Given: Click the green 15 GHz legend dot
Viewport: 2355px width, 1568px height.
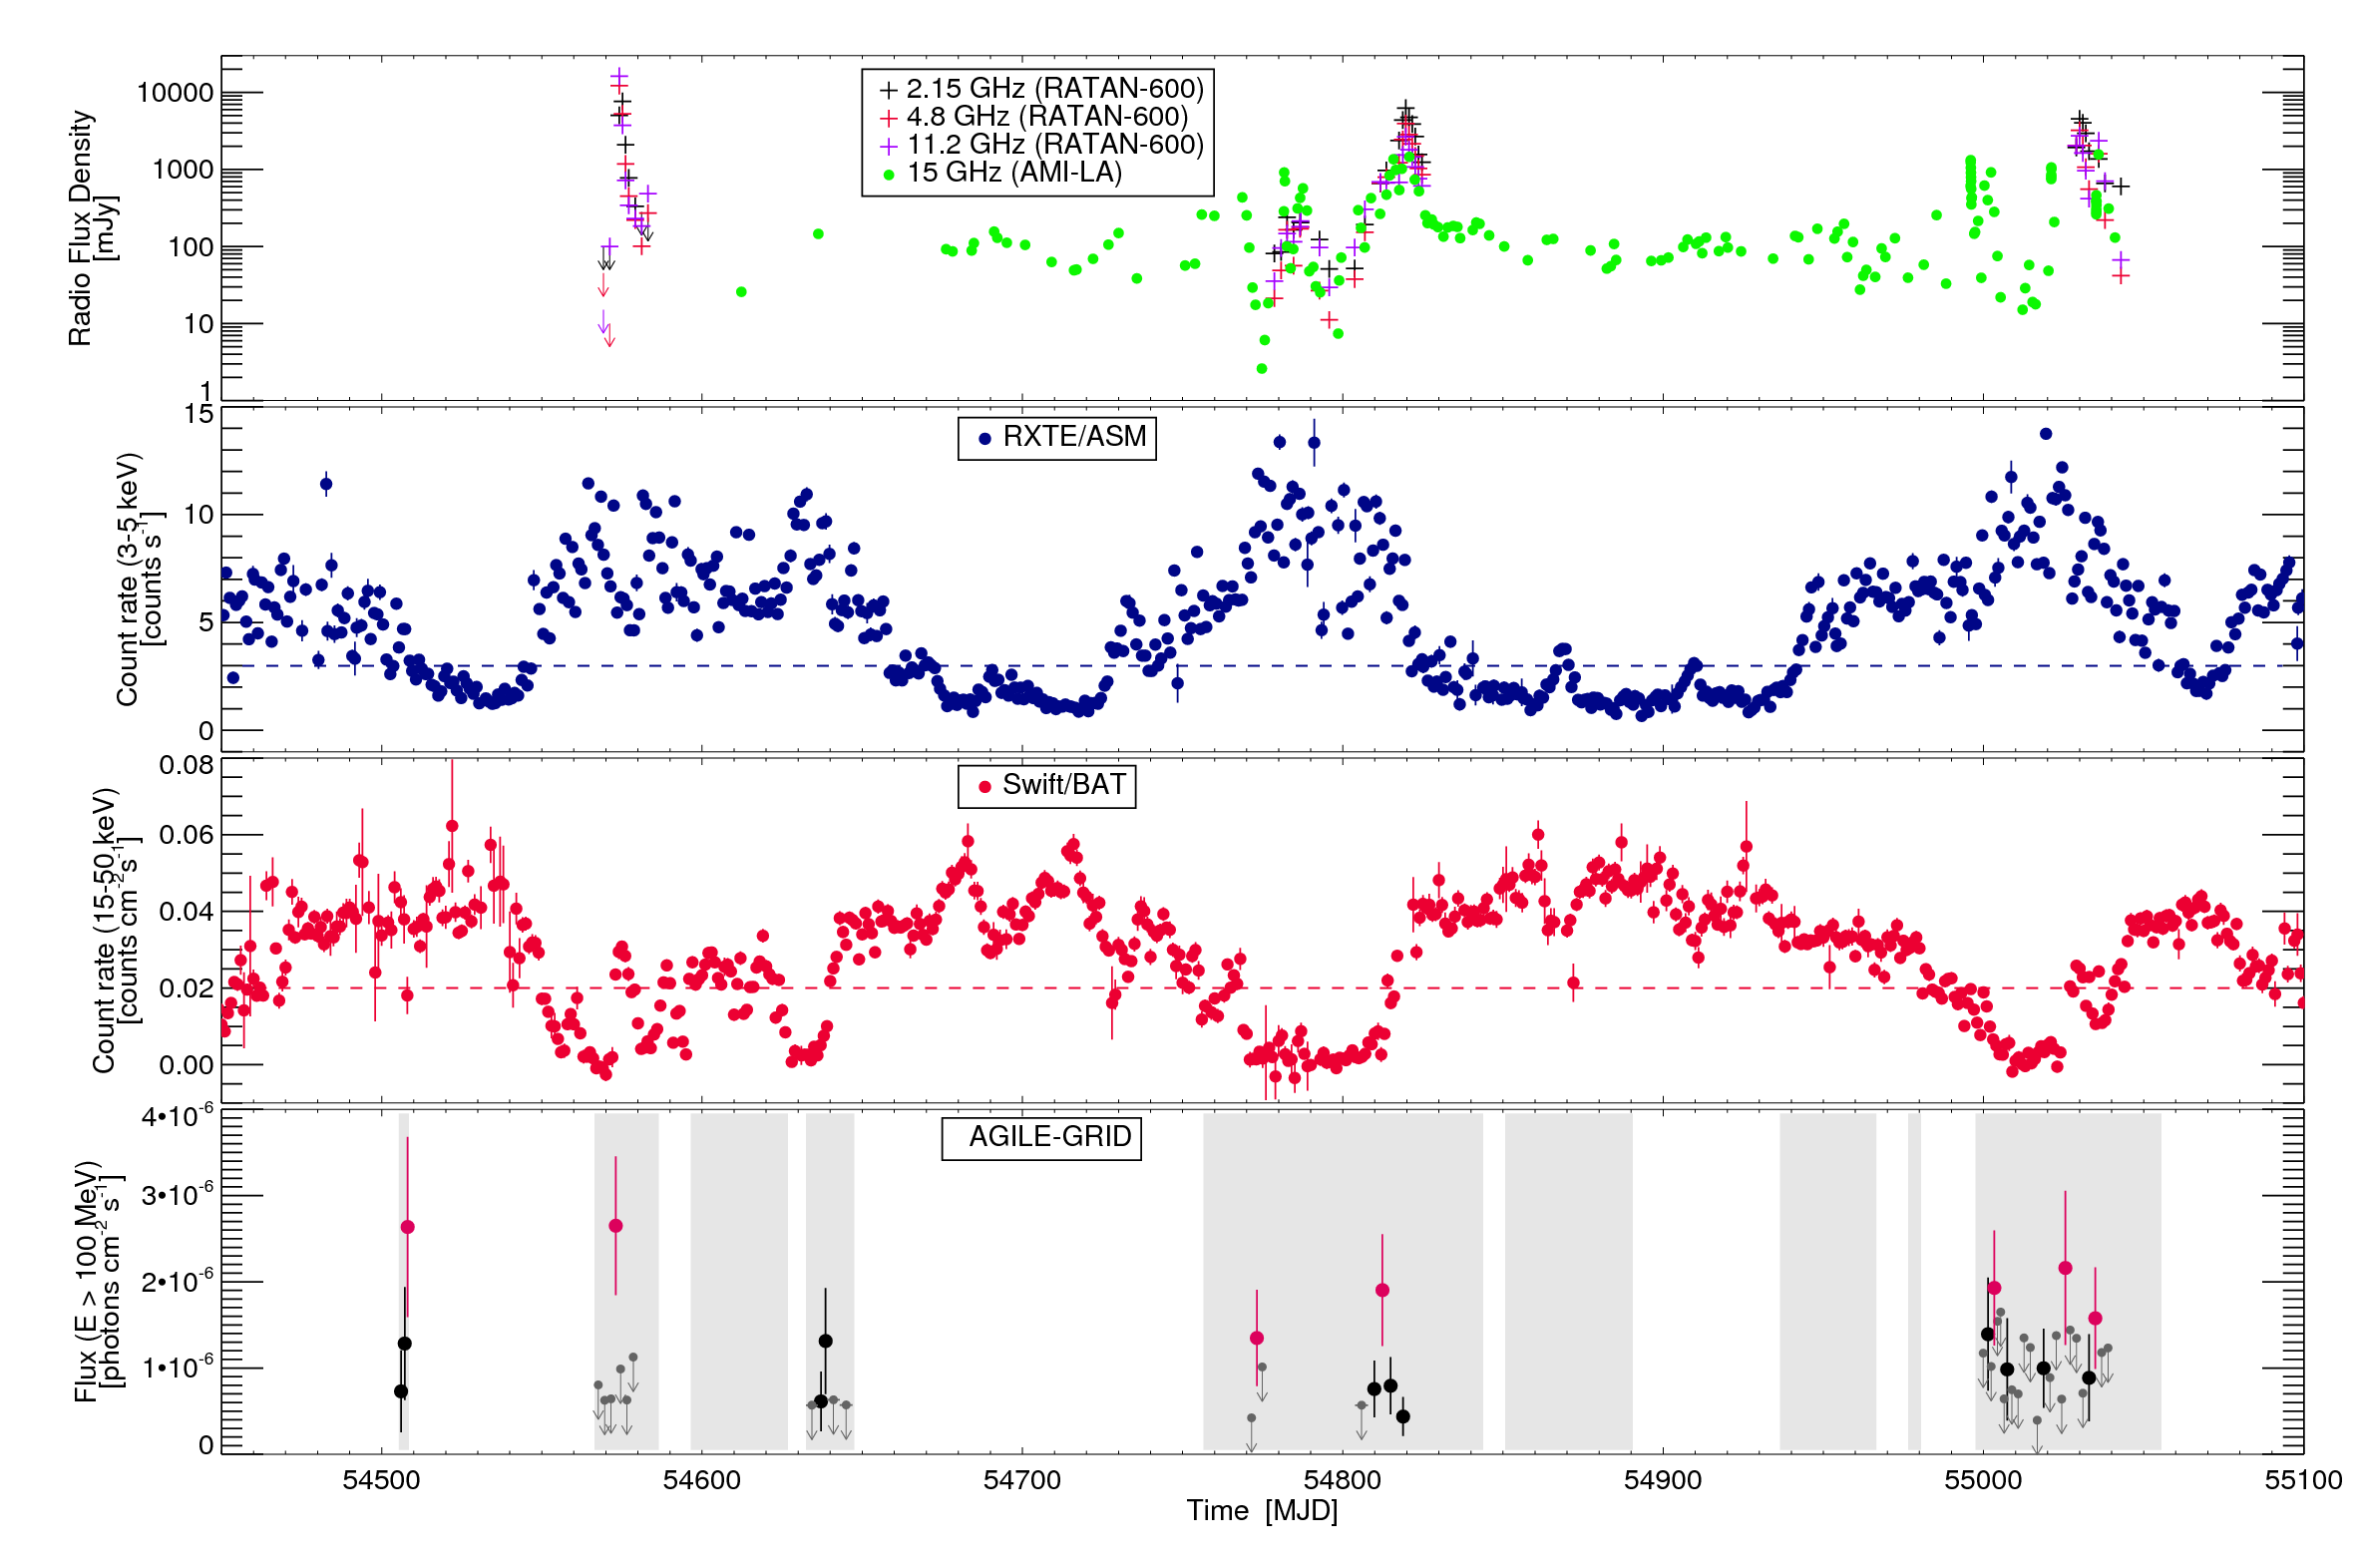Looking at the screenshot, I should tap(888, 175).
